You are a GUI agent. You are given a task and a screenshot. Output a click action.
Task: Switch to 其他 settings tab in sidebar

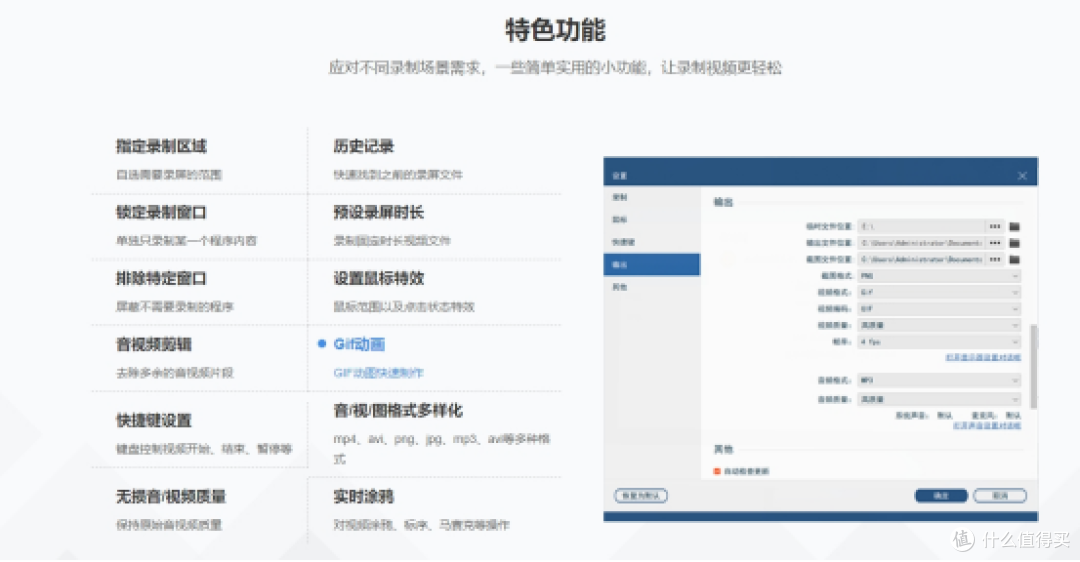(x=652, y=287)
